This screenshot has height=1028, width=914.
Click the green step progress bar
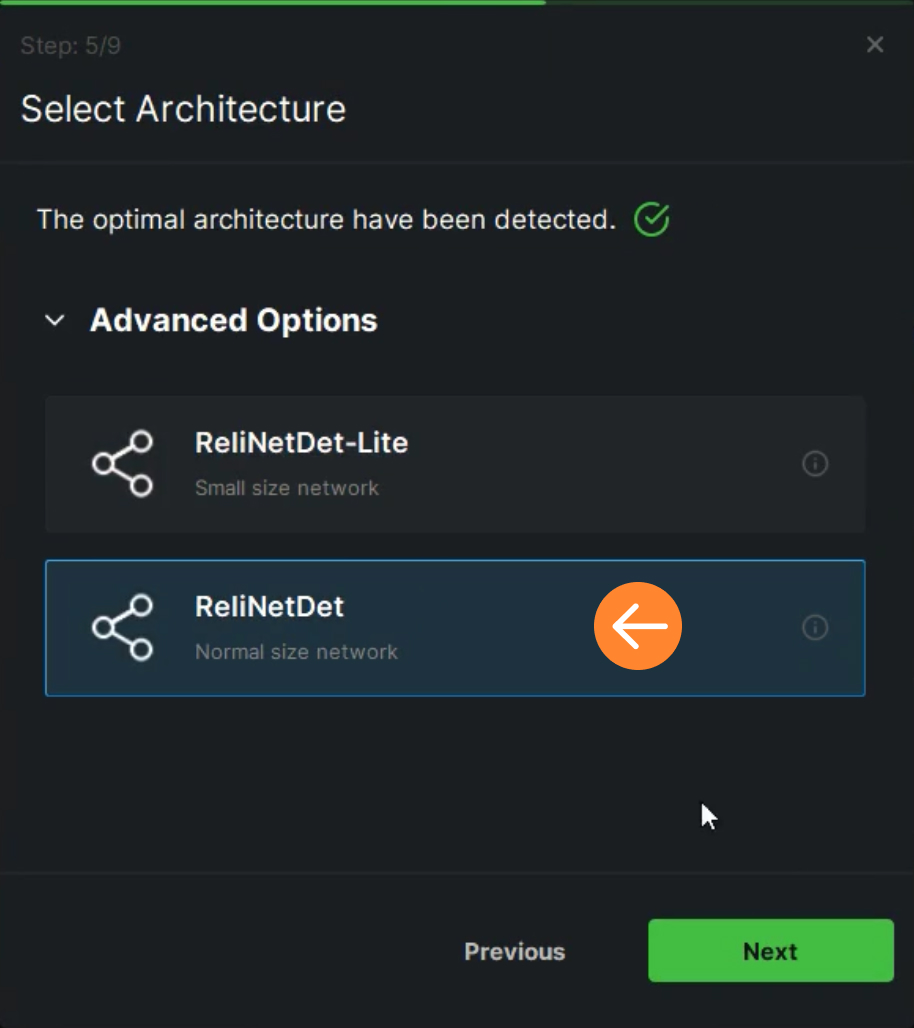(273, 3)
